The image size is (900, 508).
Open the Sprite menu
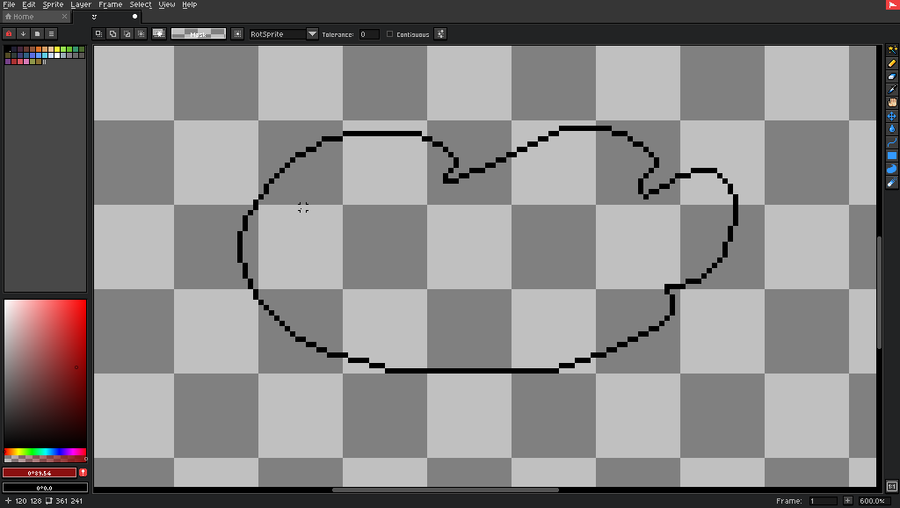coord(53,5)
